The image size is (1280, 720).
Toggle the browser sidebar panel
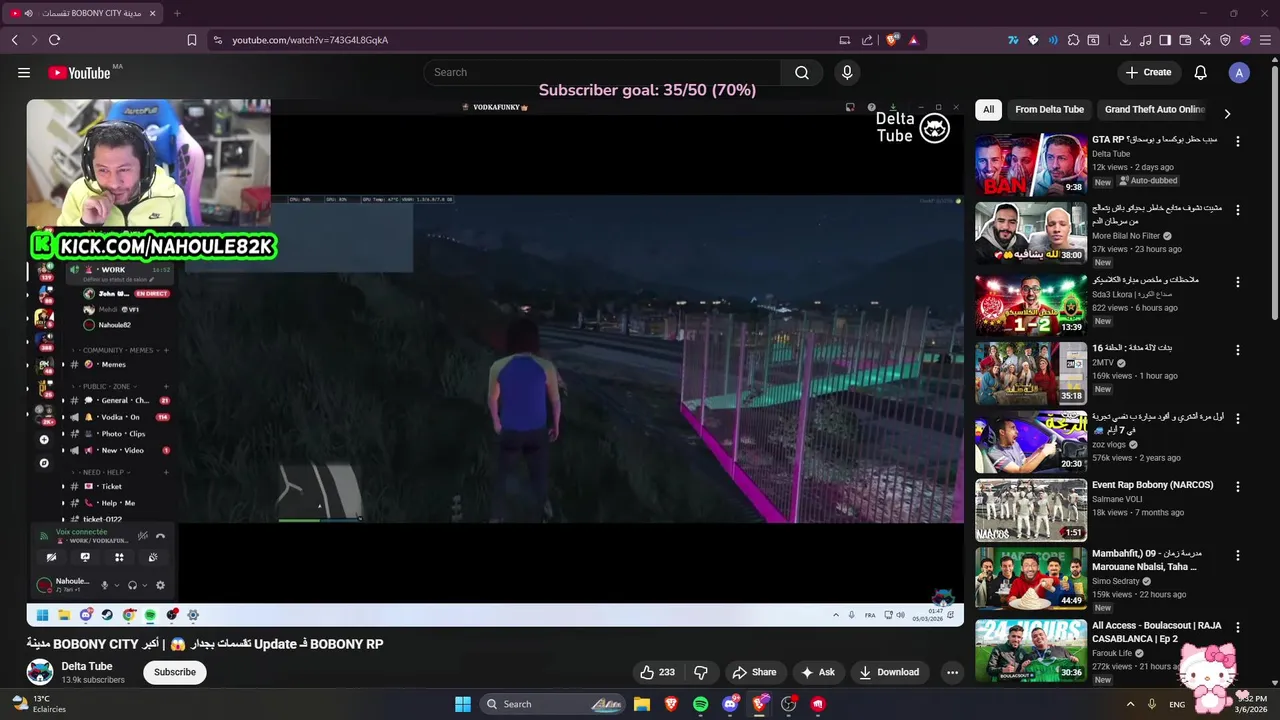[x=1165, y=40]
